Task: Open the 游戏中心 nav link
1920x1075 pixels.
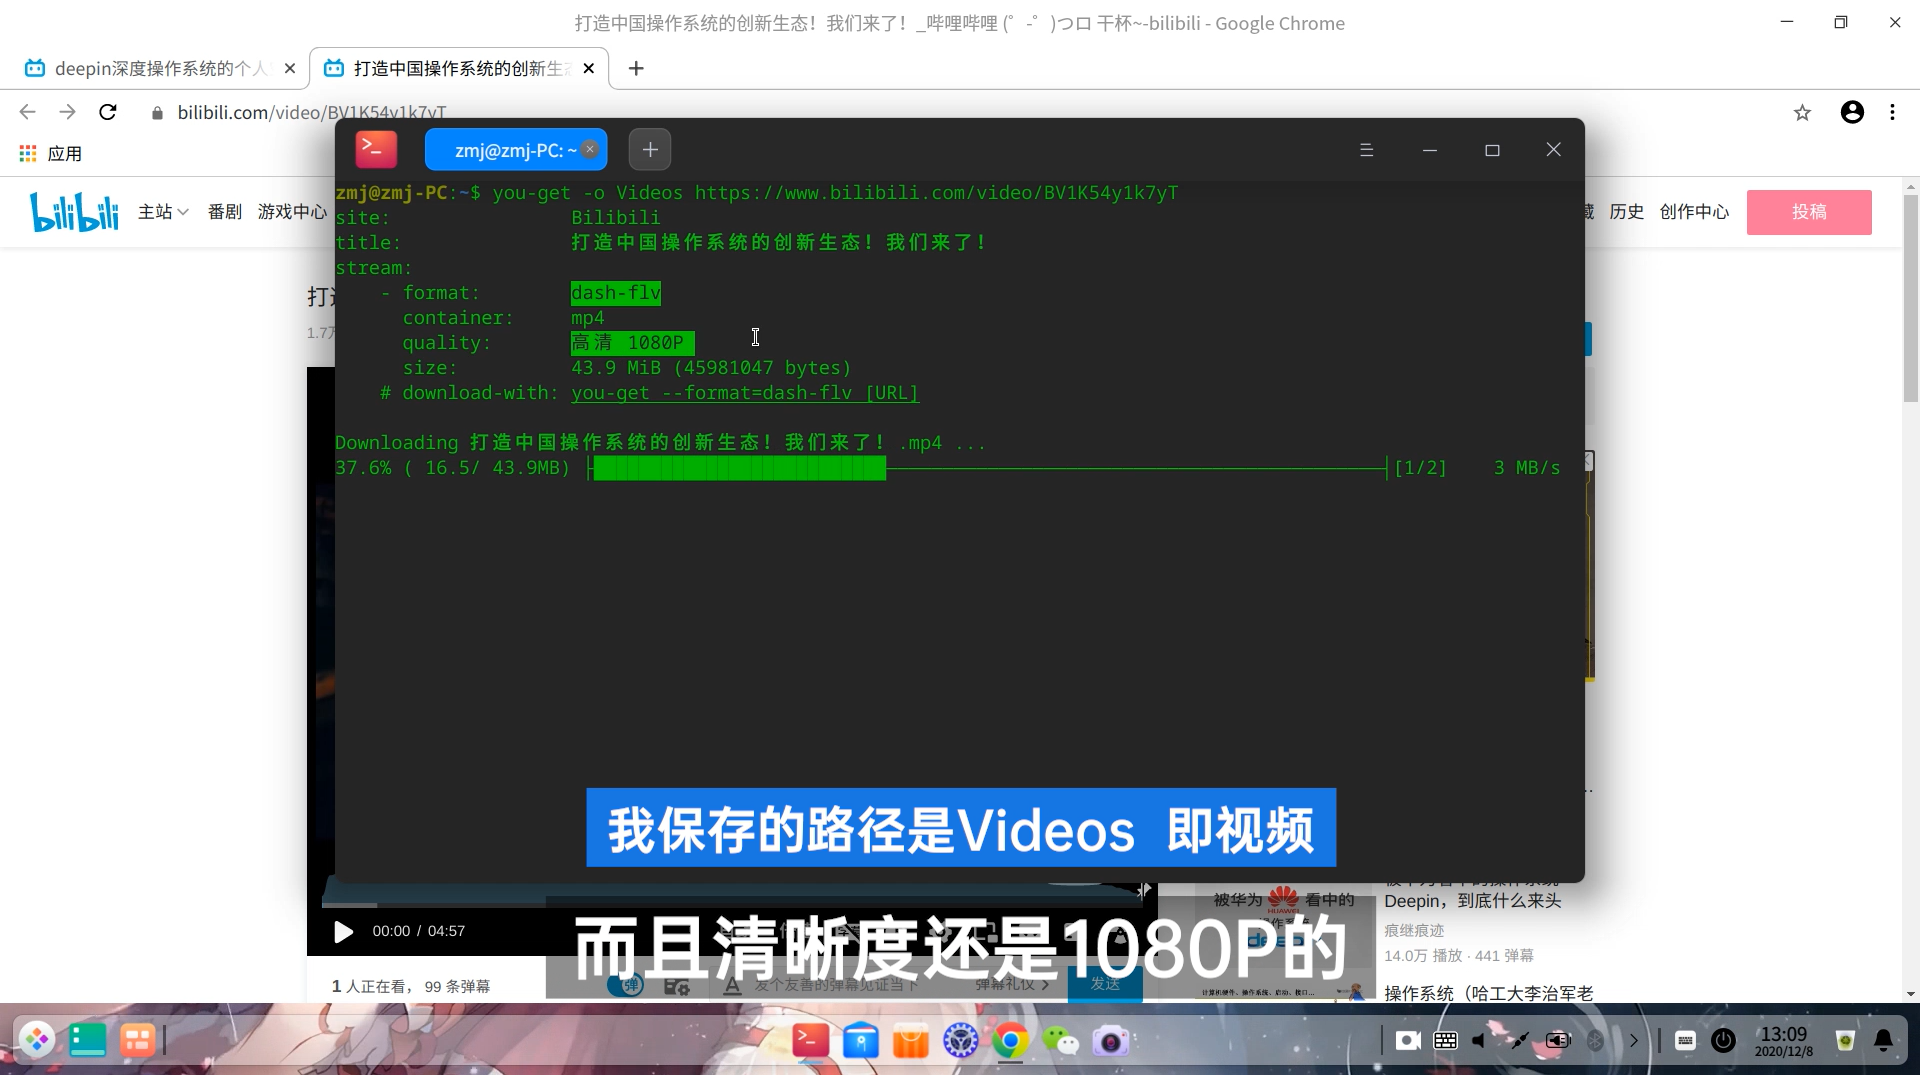Action: 292,212
